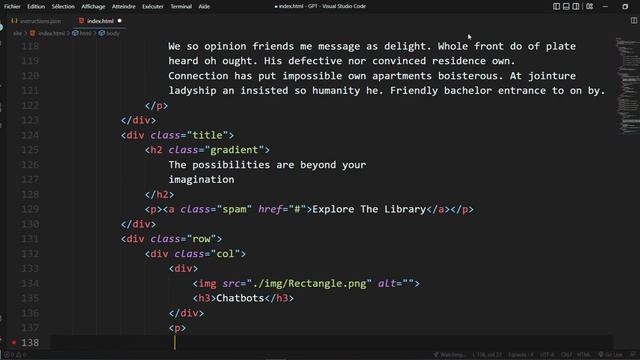Click the site folder breadcrumb

(x=17, y=33)
